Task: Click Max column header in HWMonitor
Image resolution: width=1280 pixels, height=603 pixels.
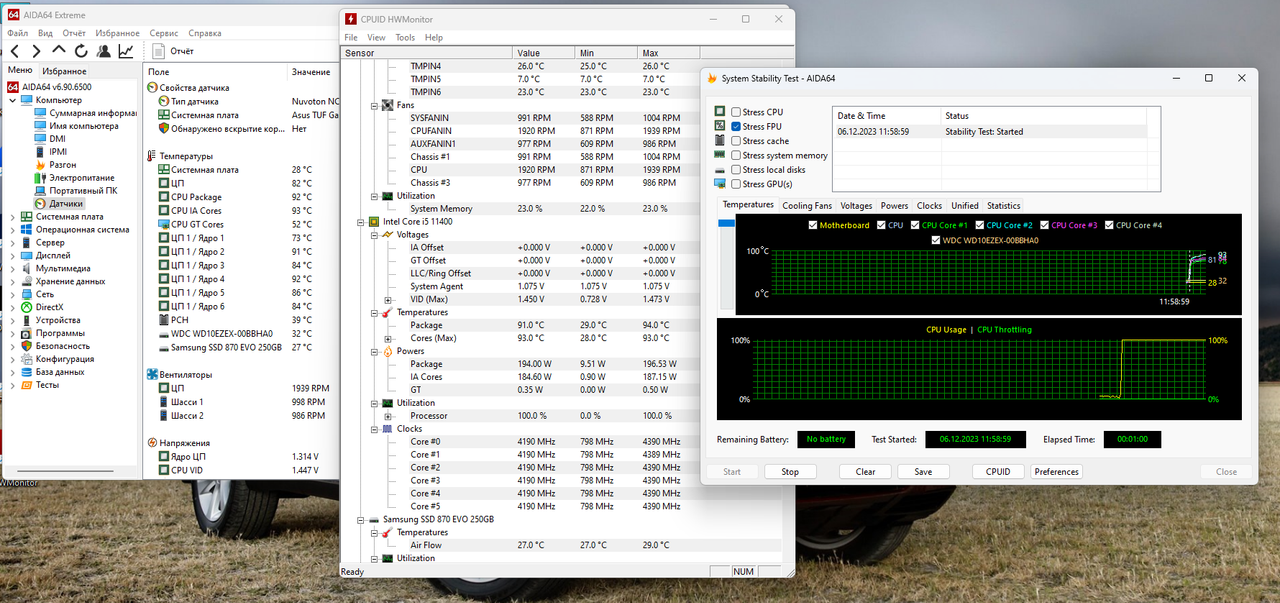Action: tap(667, 52)
